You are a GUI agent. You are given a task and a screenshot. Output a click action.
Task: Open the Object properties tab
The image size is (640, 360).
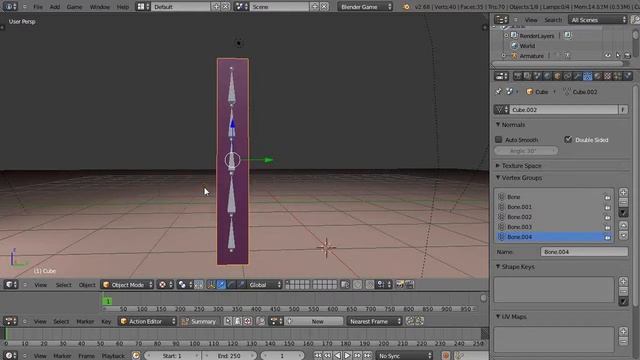point(558,76)
